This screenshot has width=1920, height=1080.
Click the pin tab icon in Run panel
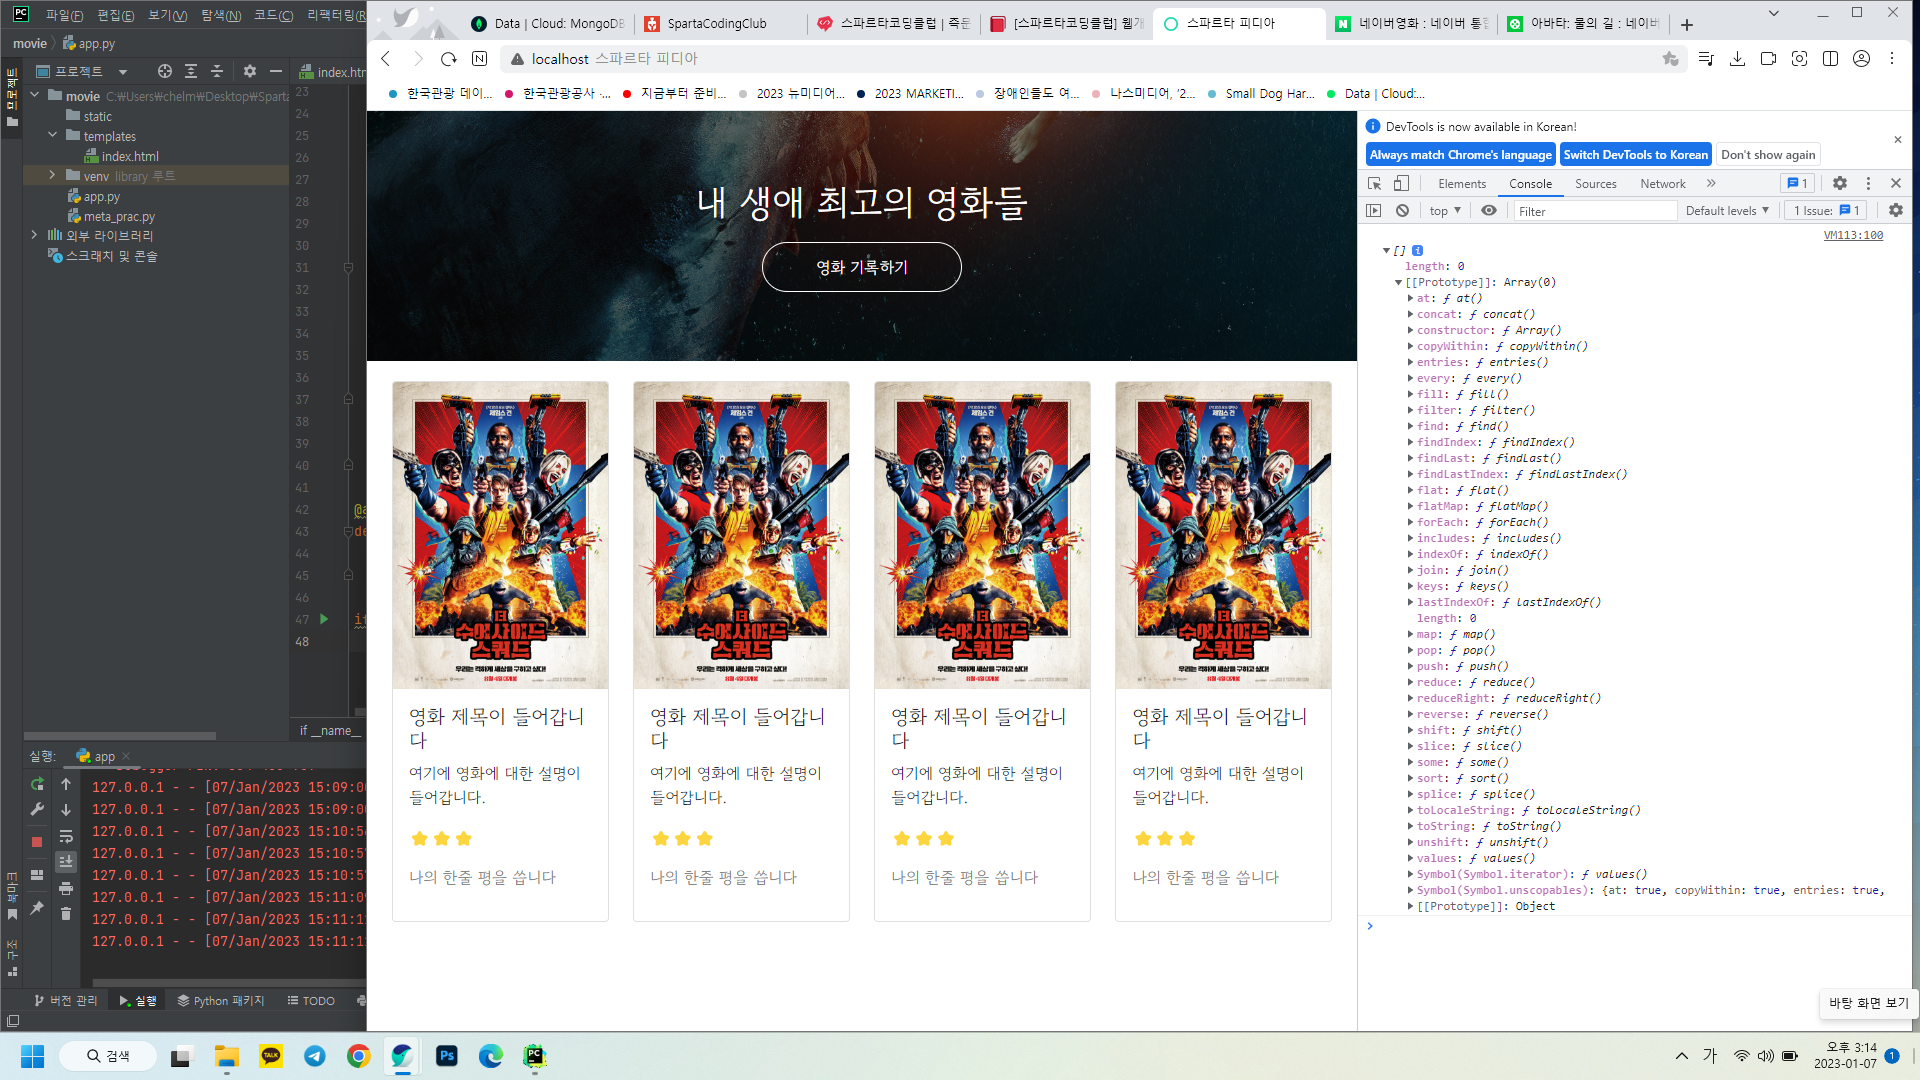37,908
